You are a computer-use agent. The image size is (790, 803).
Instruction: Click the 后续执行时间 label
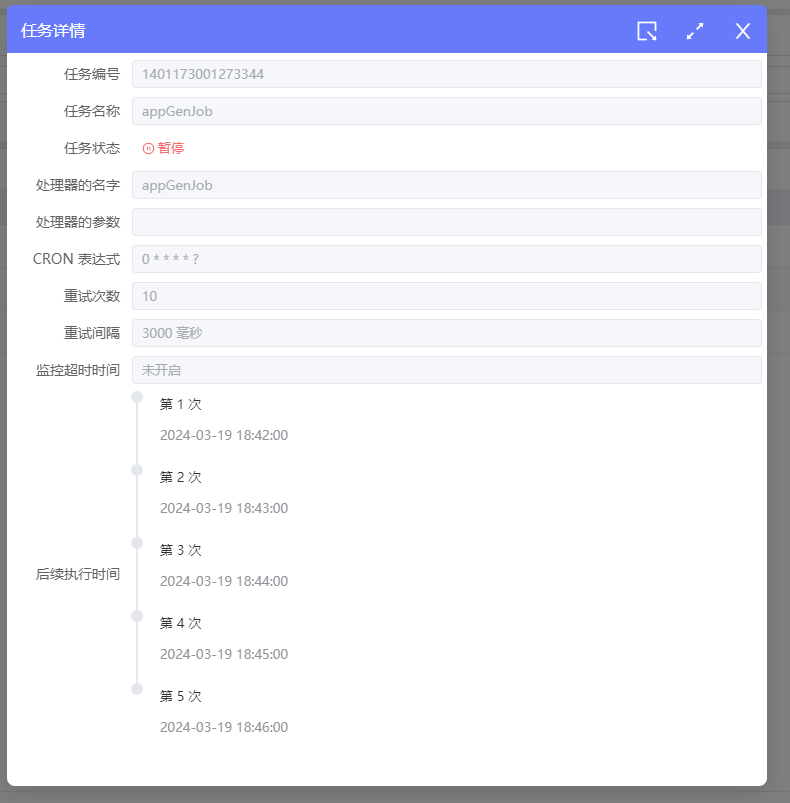pyautogui.click(x=78, y=574)
